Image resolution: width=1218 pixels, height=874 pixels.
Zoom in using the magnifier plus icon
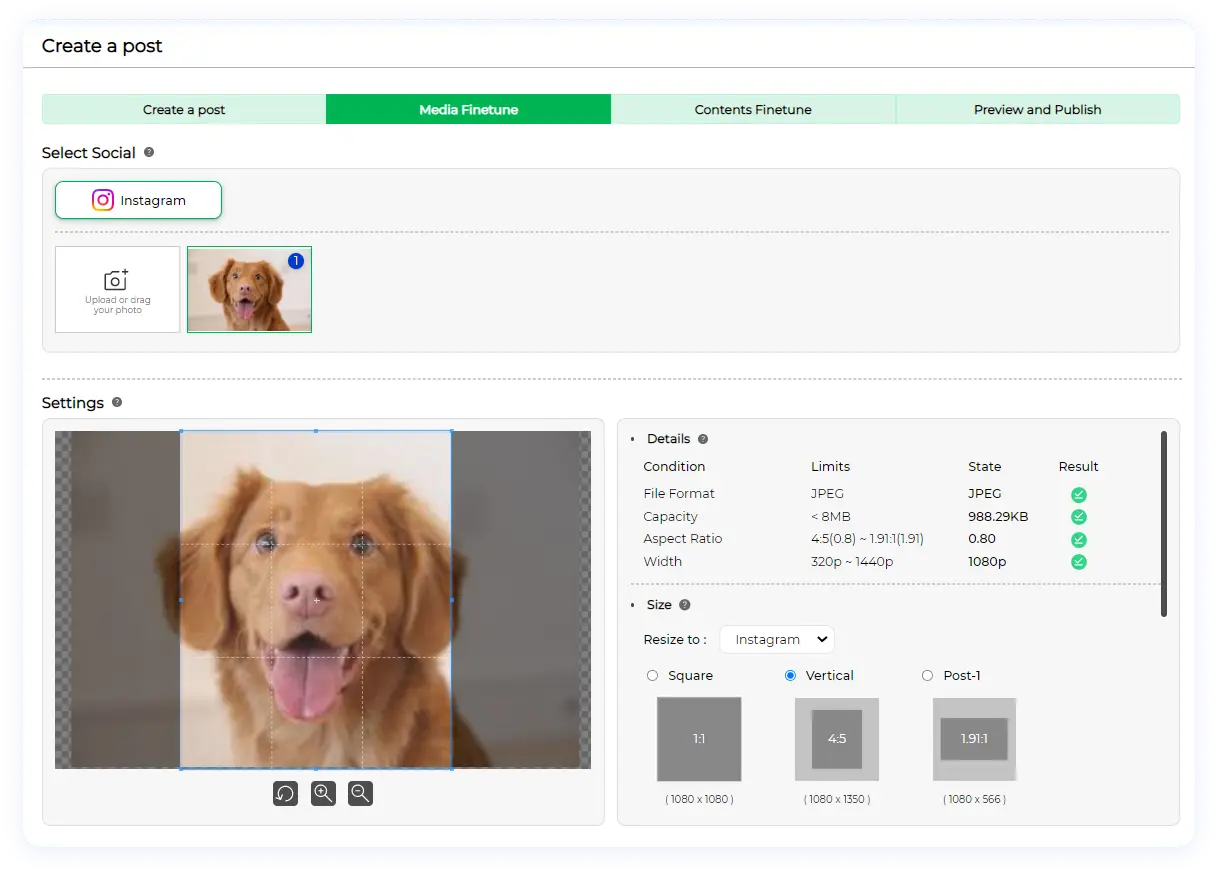[x=323, y=793]
